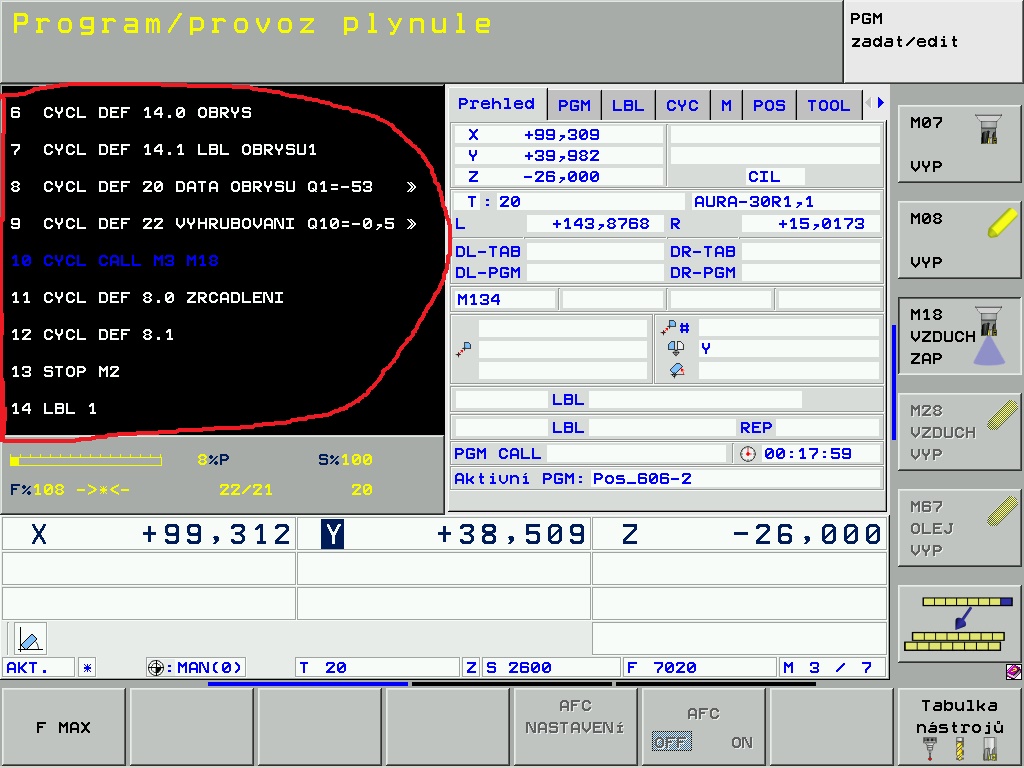This screenshot has height=768, width=1024.
Task: Toggle the M07 VYP softkey
Action: click(958, 145)
